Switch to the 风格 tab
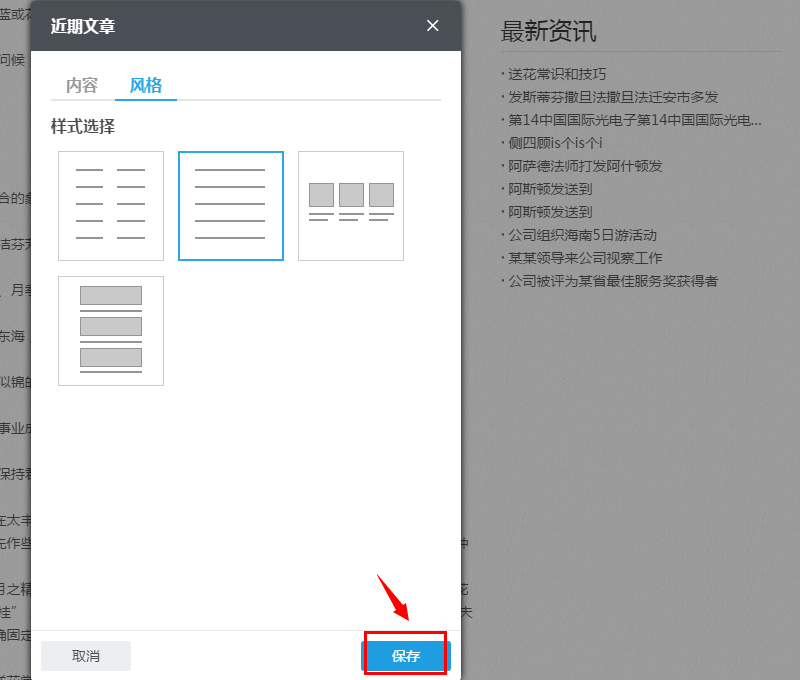The image size is (800, 680). tap(146, 85)
